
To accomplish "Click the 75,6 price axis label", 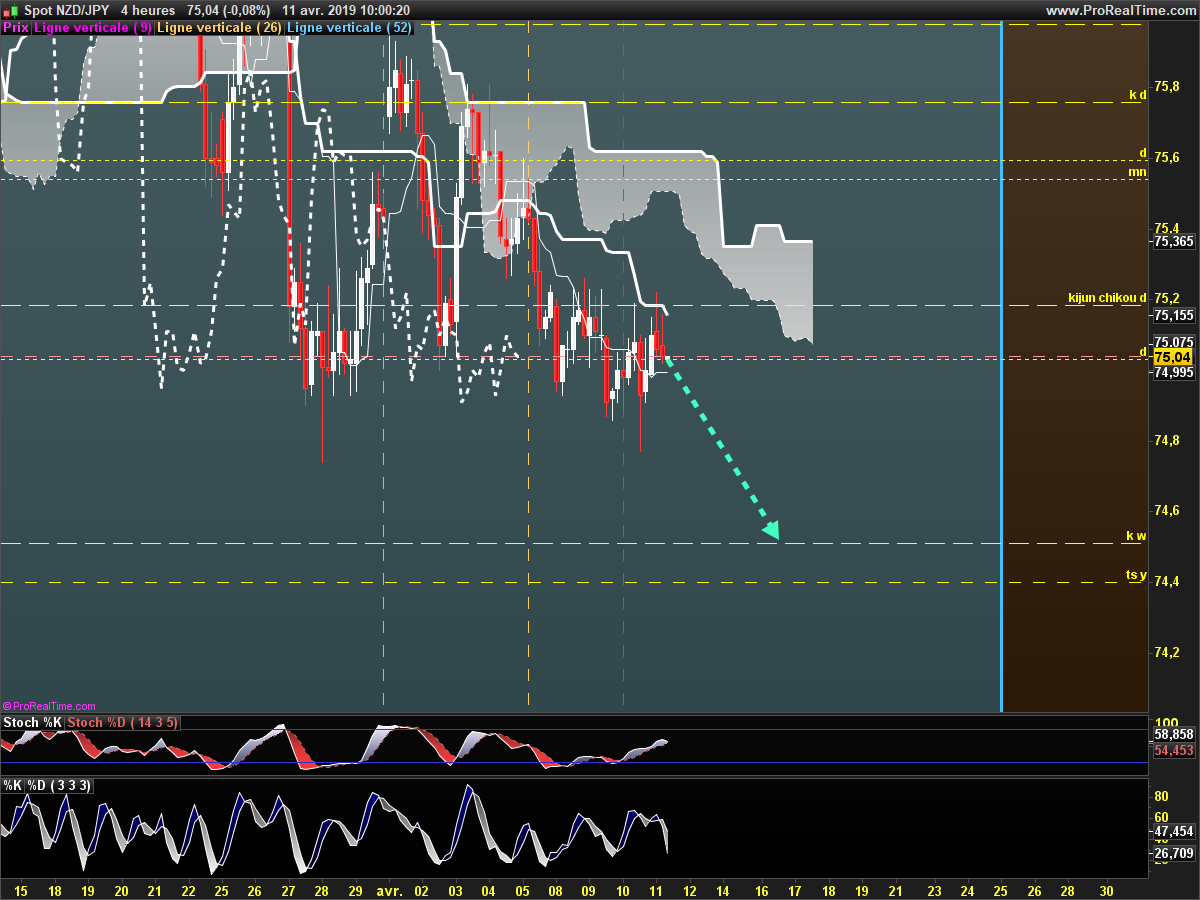I will (x=1166, y=157).
